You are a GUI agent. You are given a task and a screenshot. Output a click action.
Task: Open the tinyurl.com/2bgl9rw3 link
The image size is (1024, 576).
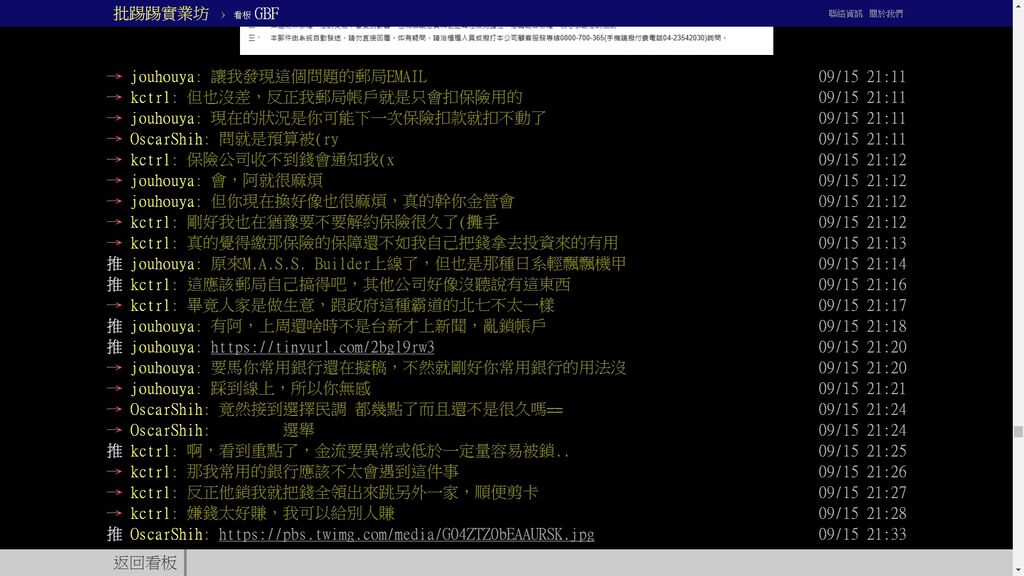[322, 347]
